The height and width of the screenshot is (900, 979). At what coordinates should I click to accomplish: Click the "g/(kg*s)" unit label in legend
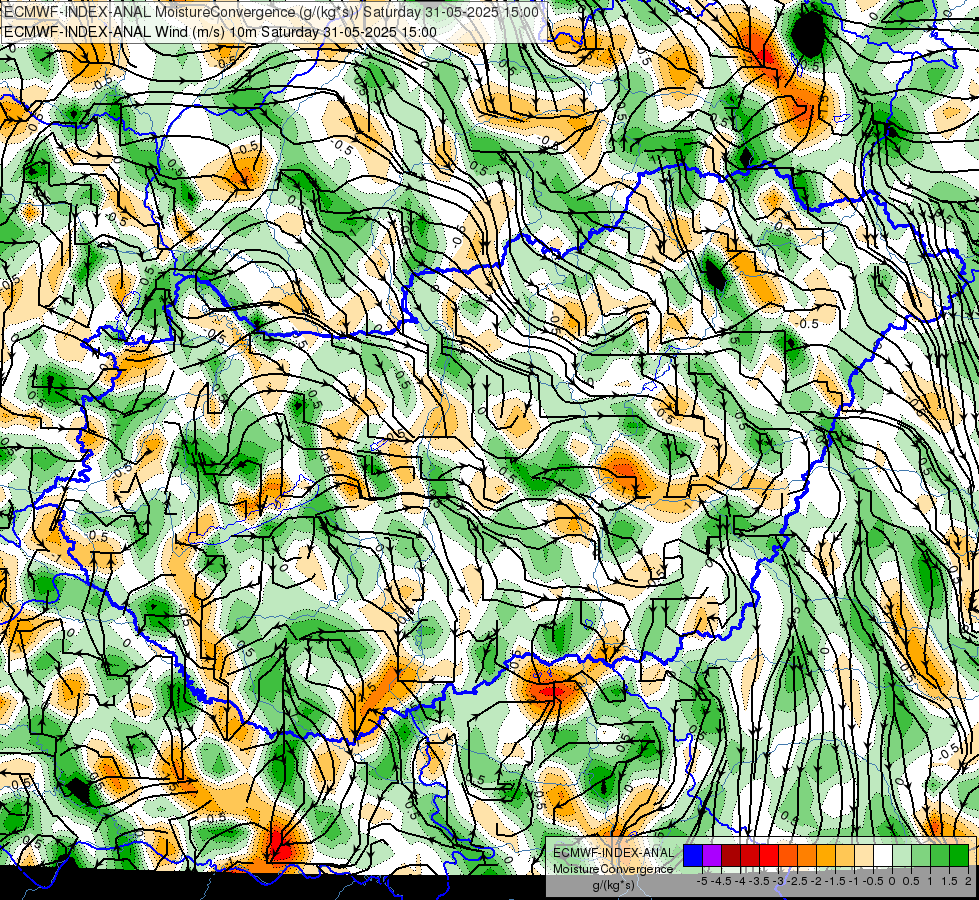click(613, 886)
